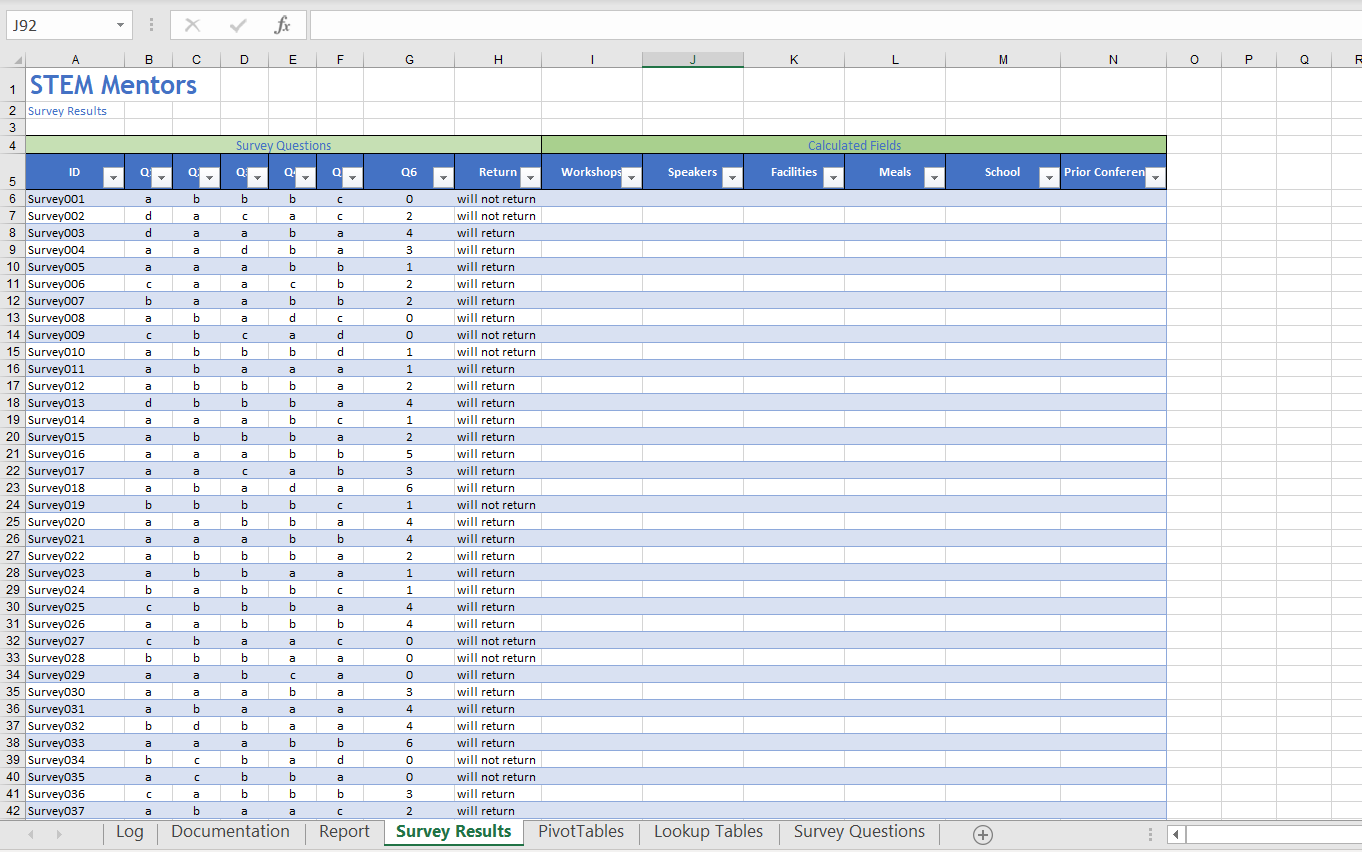Click into the formula bar input area
The width and height of the screenshot is (1362, 852).
[835, 25]
